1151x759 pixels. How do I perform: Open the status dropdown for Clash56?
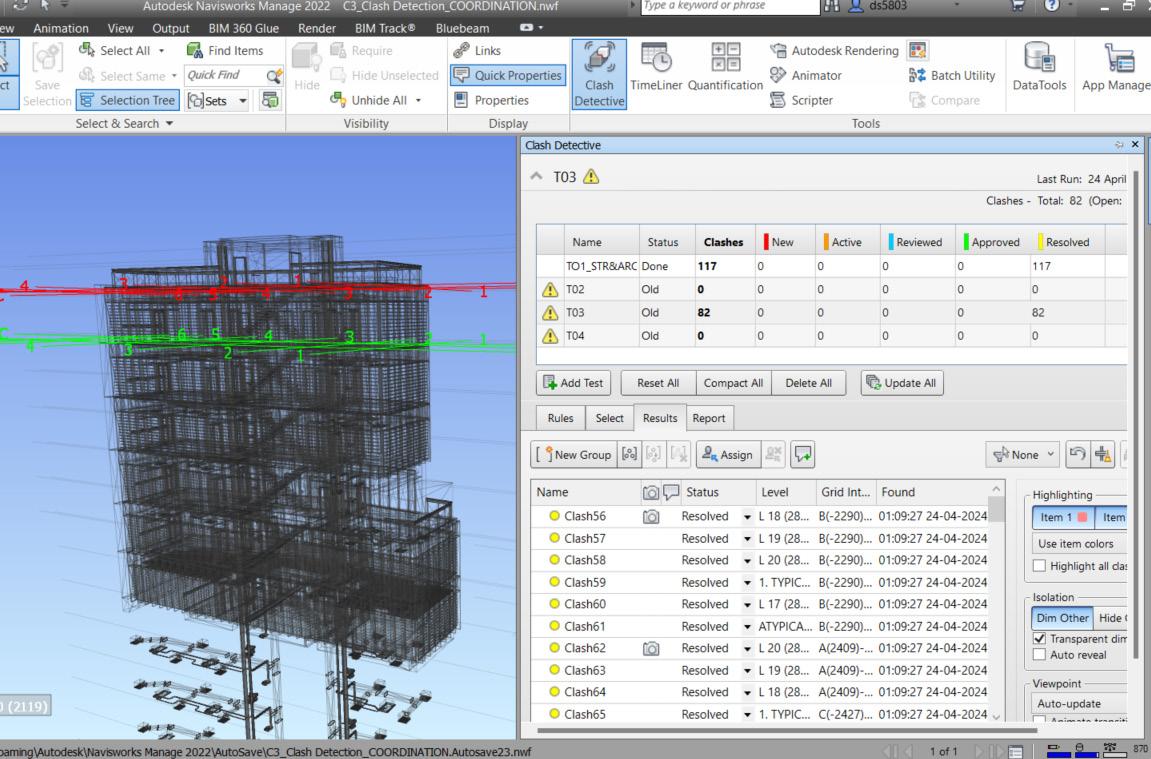(x=746, y=516)
